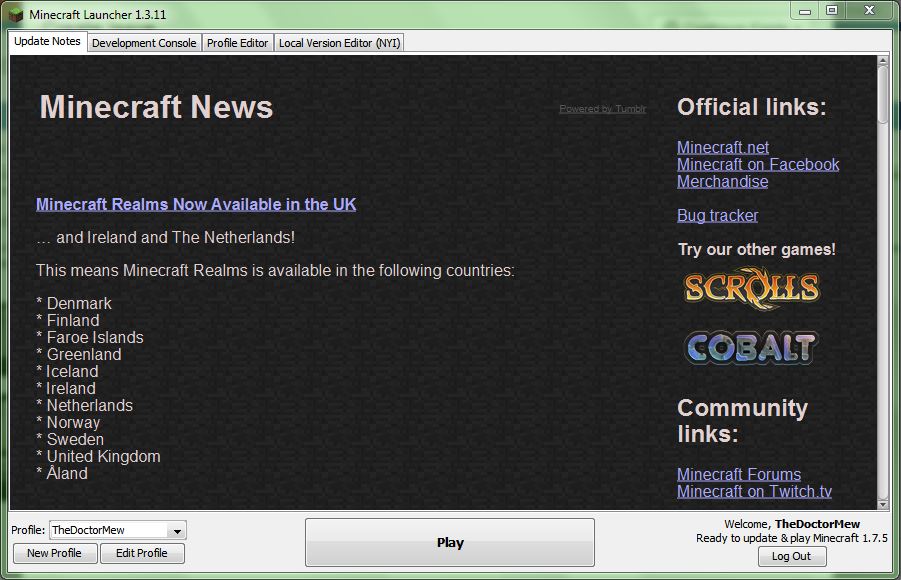Viewport: 901px width, 580px height.
Task: Click the Scrolls game logo
Action: click(752, 288)
